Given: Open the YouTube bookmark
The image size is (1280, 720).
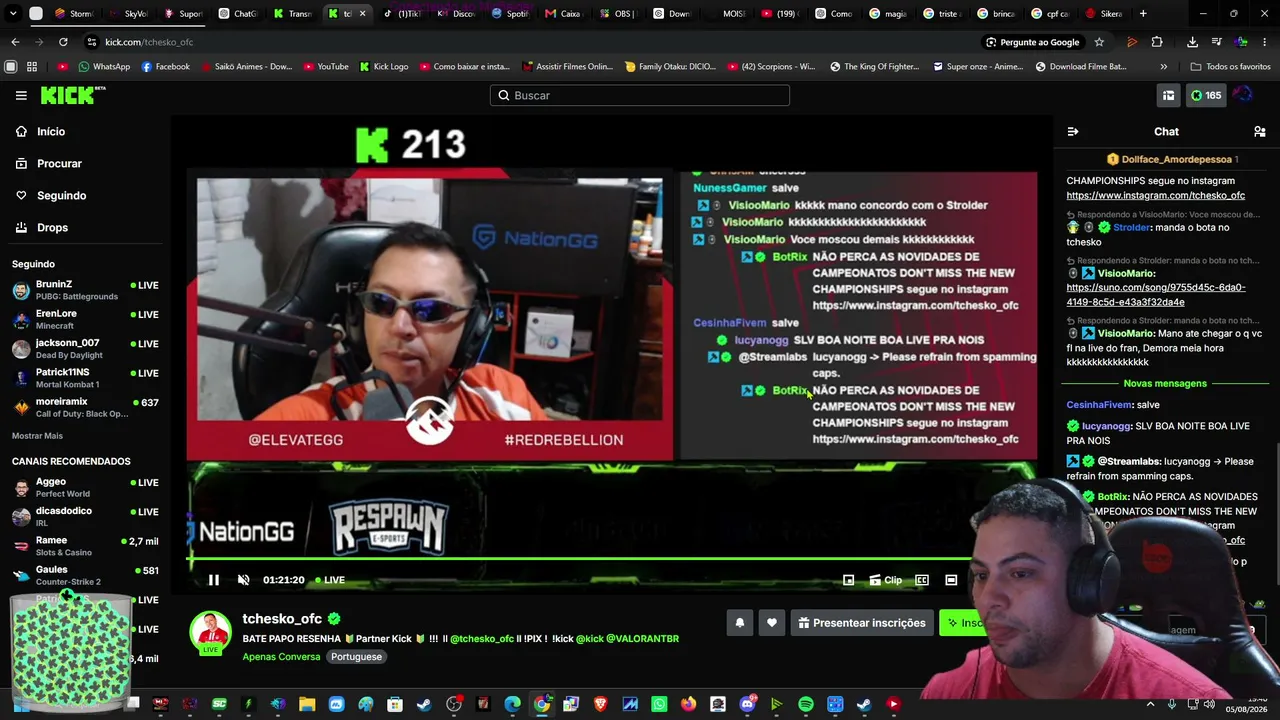Looking at the screenshot, I should pos(325,67).
